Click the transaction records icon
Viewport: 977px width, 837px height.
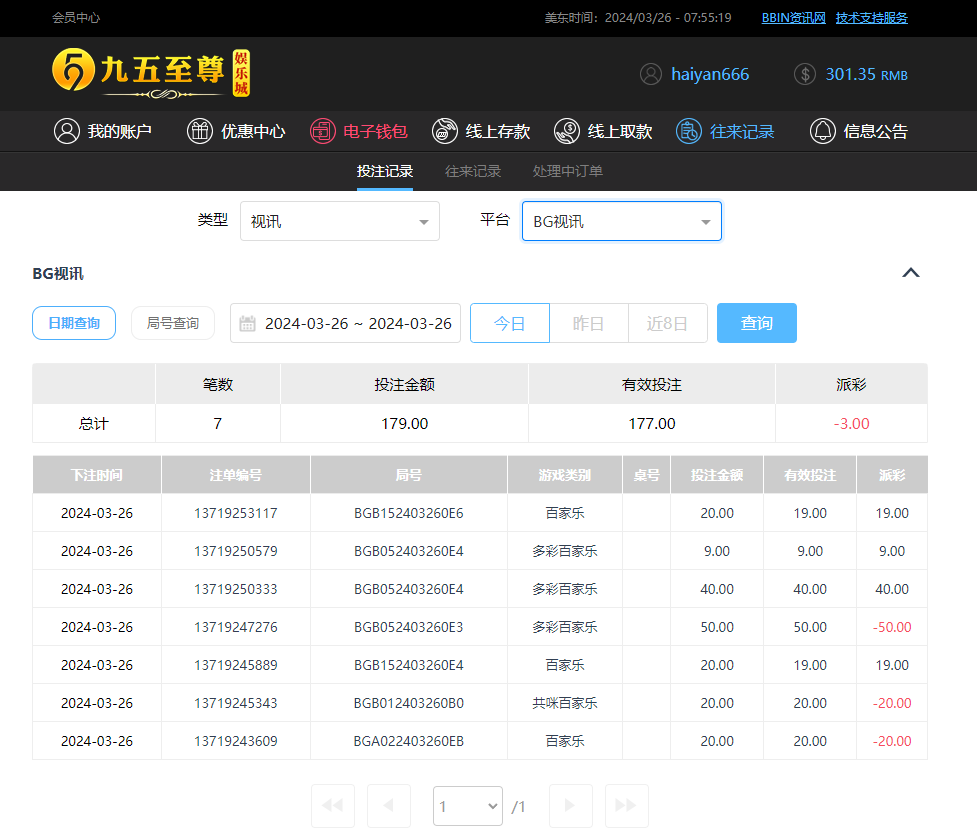[689, 131]
